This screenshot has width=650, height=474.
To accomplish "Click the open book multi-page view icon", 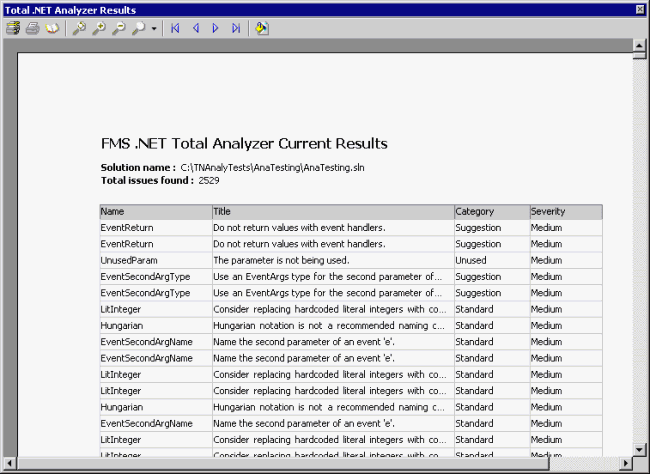I will (x=52, y=28).
